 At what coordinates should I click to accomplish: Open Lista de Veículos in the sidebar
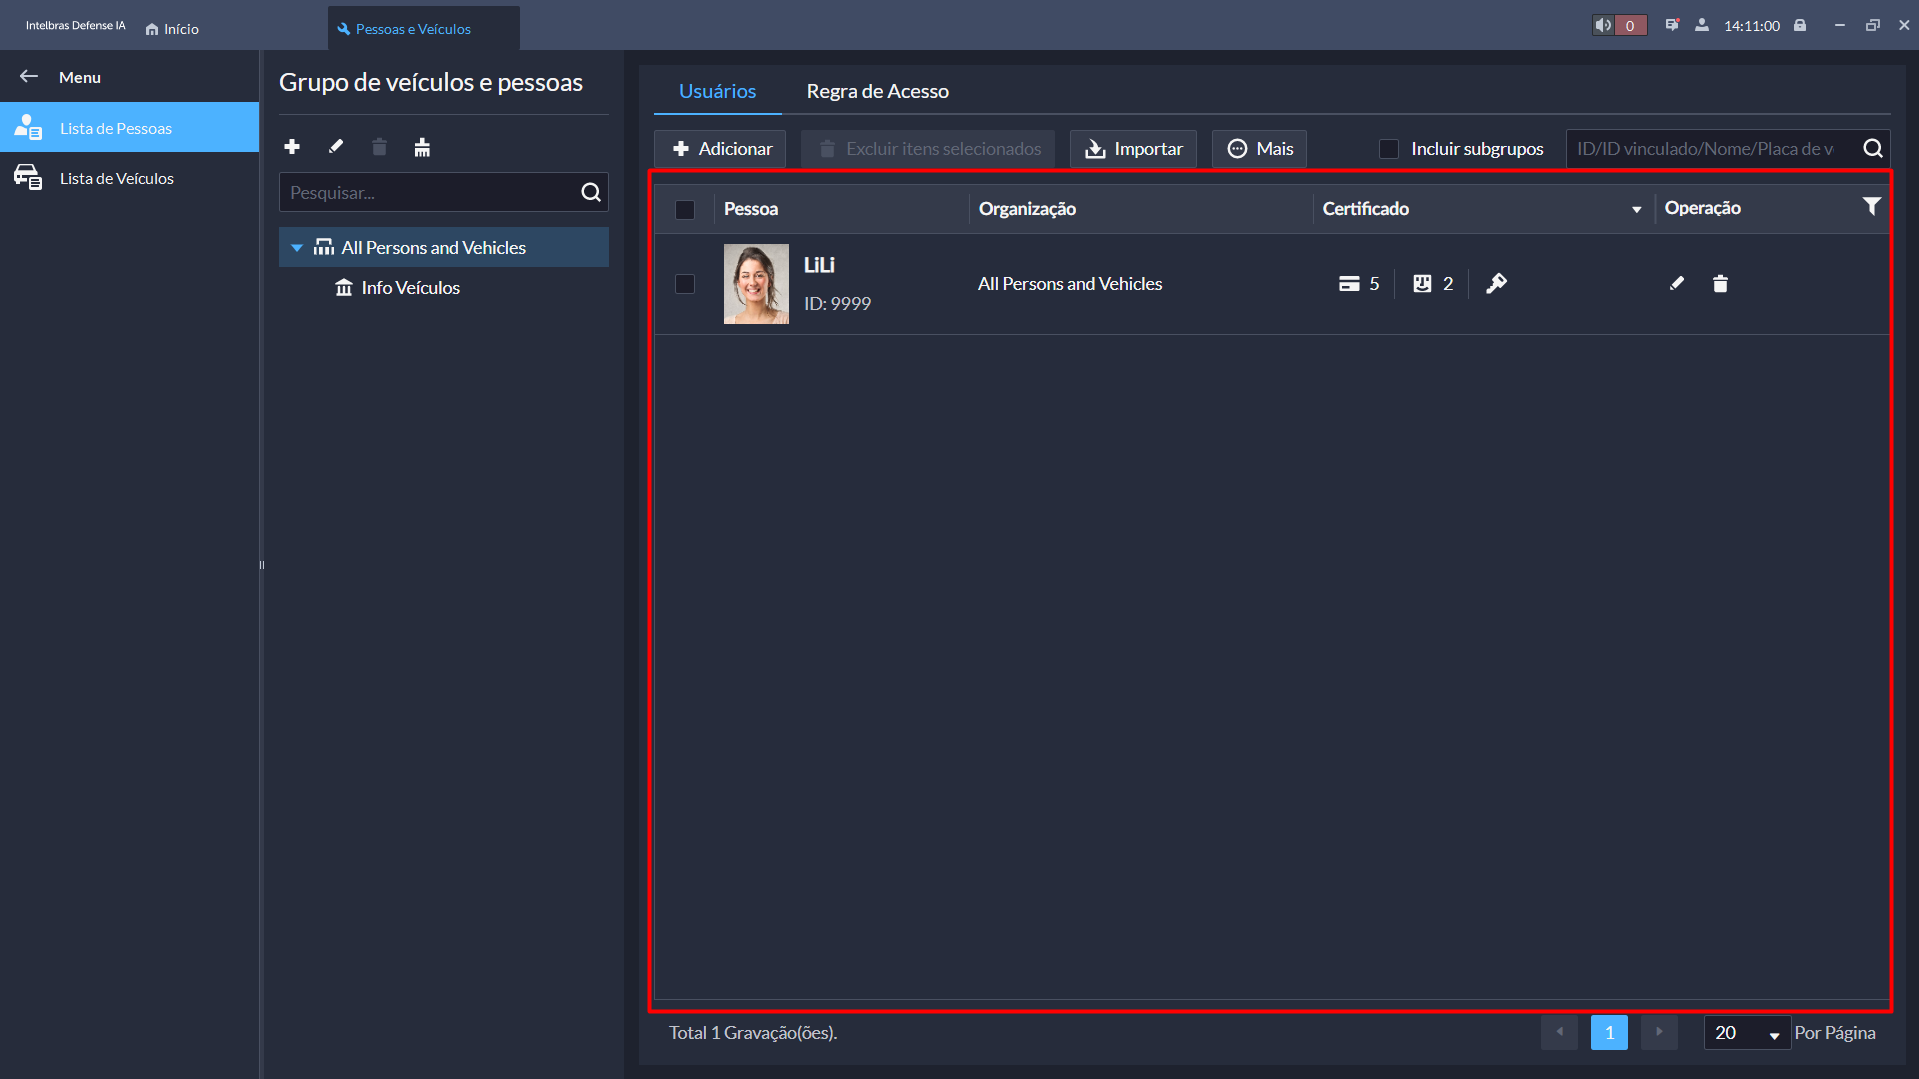(x=117, y=178)
